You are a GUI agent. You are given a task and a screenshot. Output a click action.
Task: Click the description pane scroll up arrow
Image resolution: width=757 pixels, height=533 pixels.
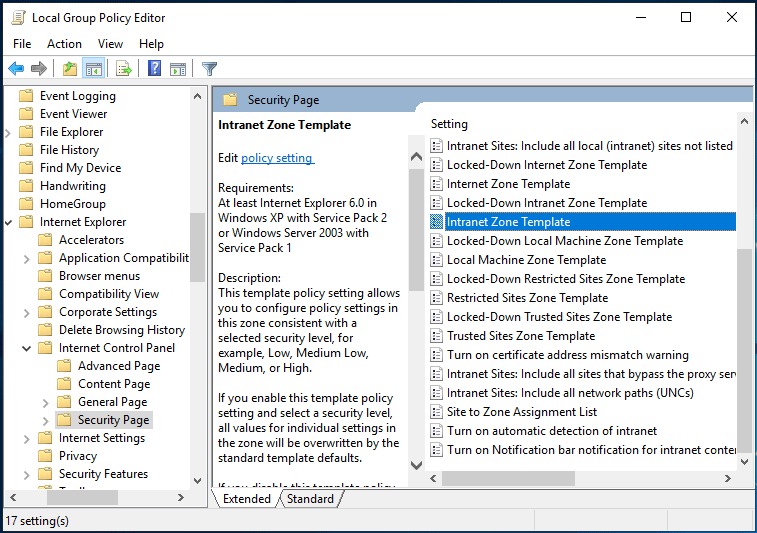(x=416, y=156)
